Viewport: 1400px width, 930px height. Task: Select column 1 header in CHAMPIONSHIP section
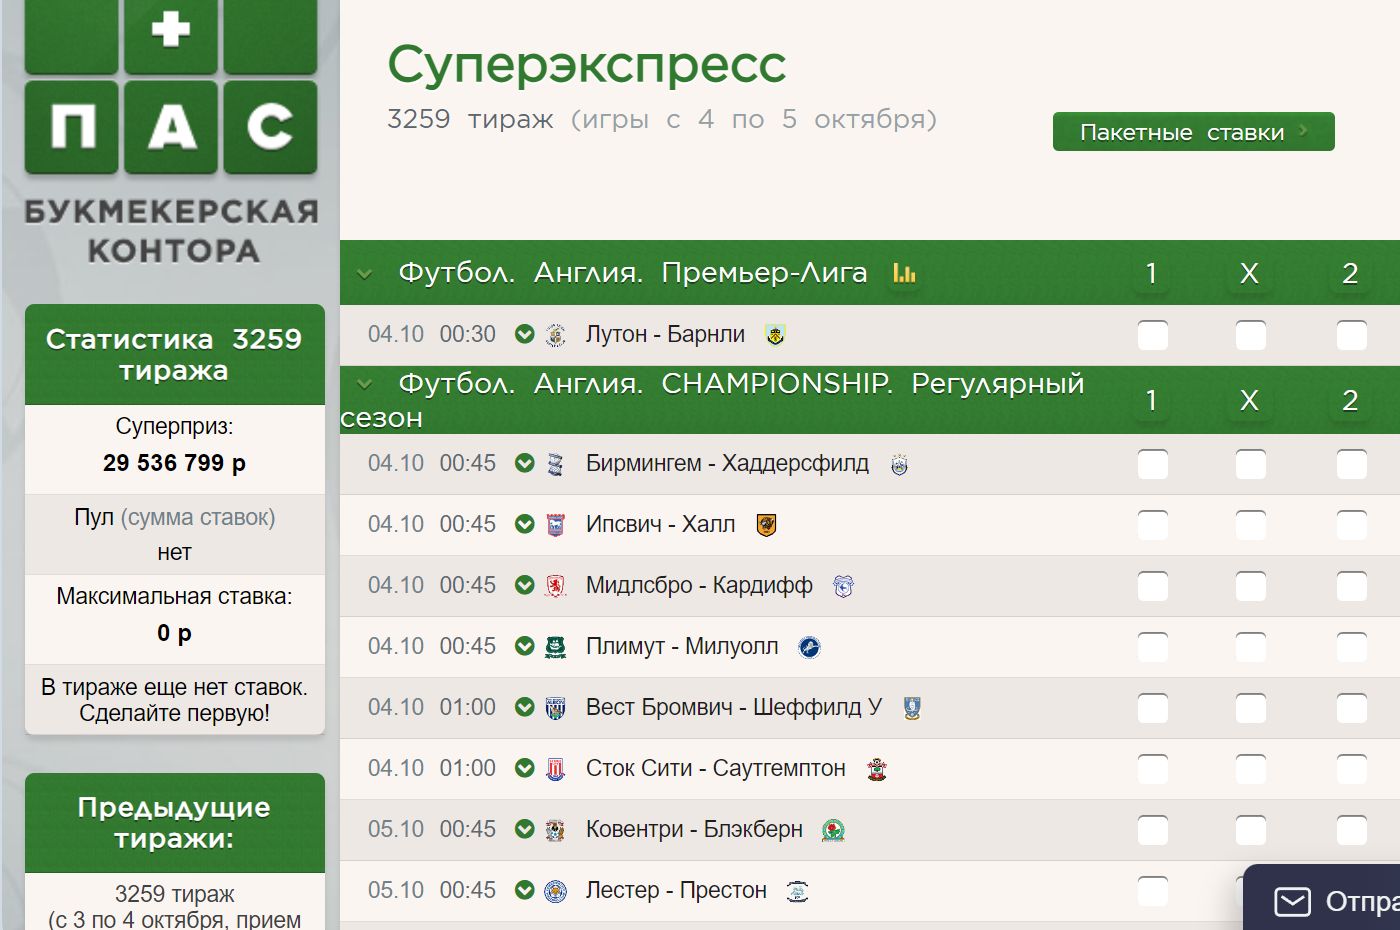[1151, 400]
